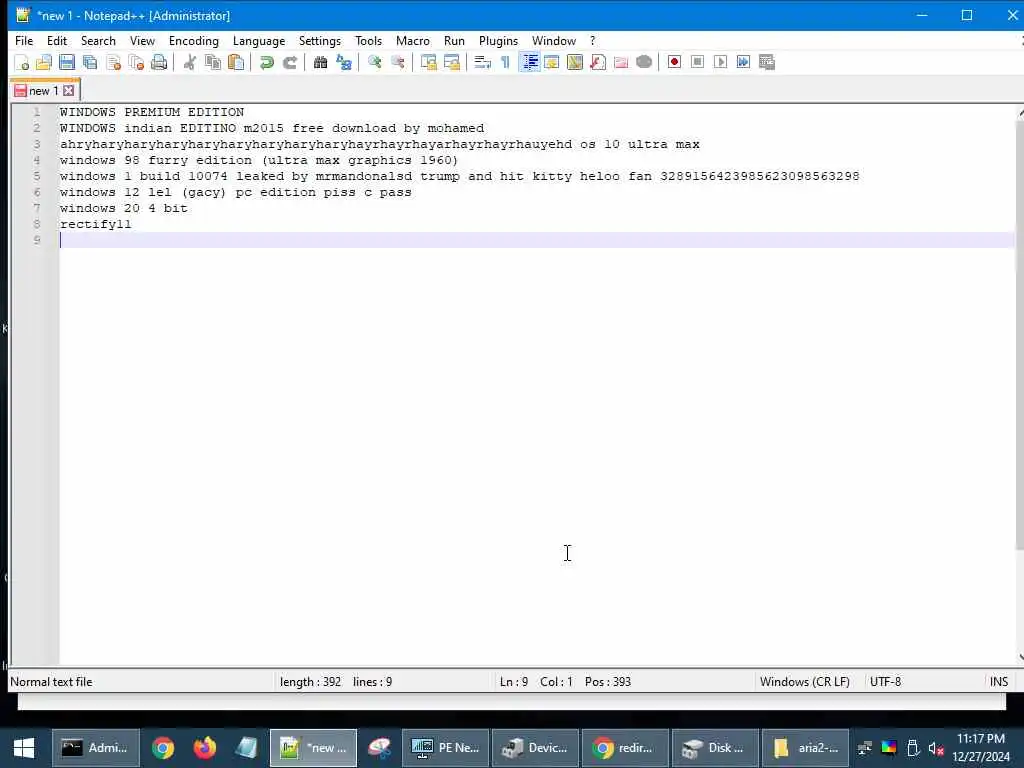The width and height of the screenshot is (1024, 768).
Task: Stop macro recording toolbar button
Action: point(697,62)
